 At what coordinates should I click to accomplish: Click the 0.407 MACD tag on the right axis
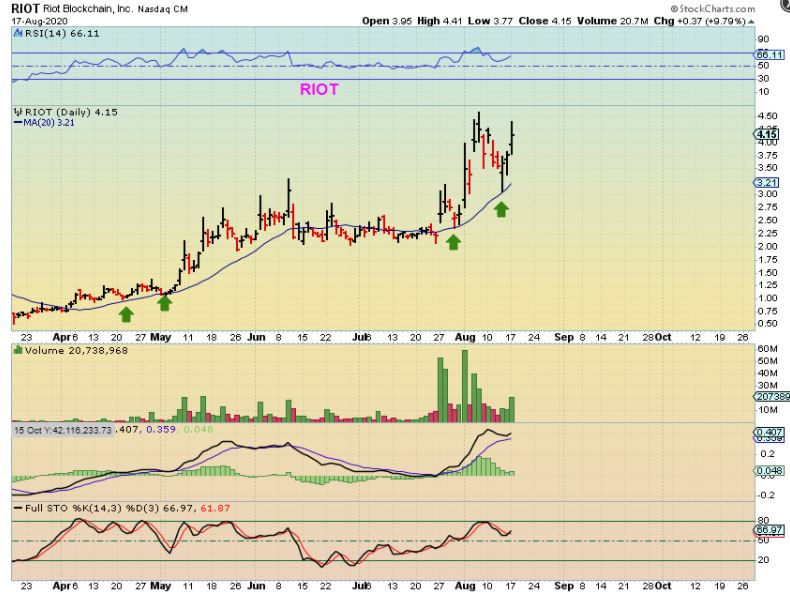coord(769,432)
